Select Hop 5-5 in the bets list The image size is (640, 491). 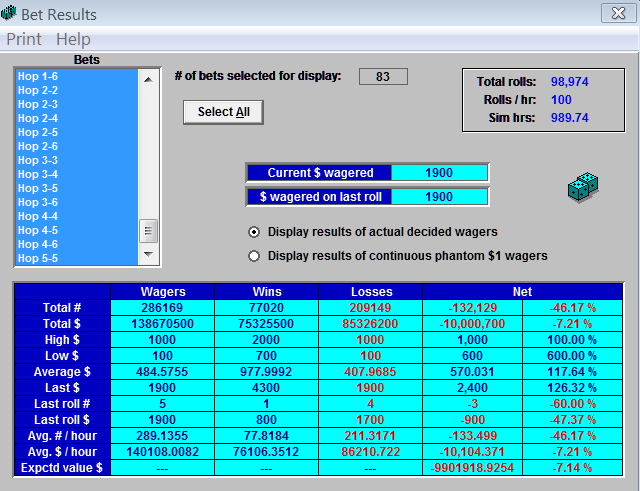pos(77,258)
